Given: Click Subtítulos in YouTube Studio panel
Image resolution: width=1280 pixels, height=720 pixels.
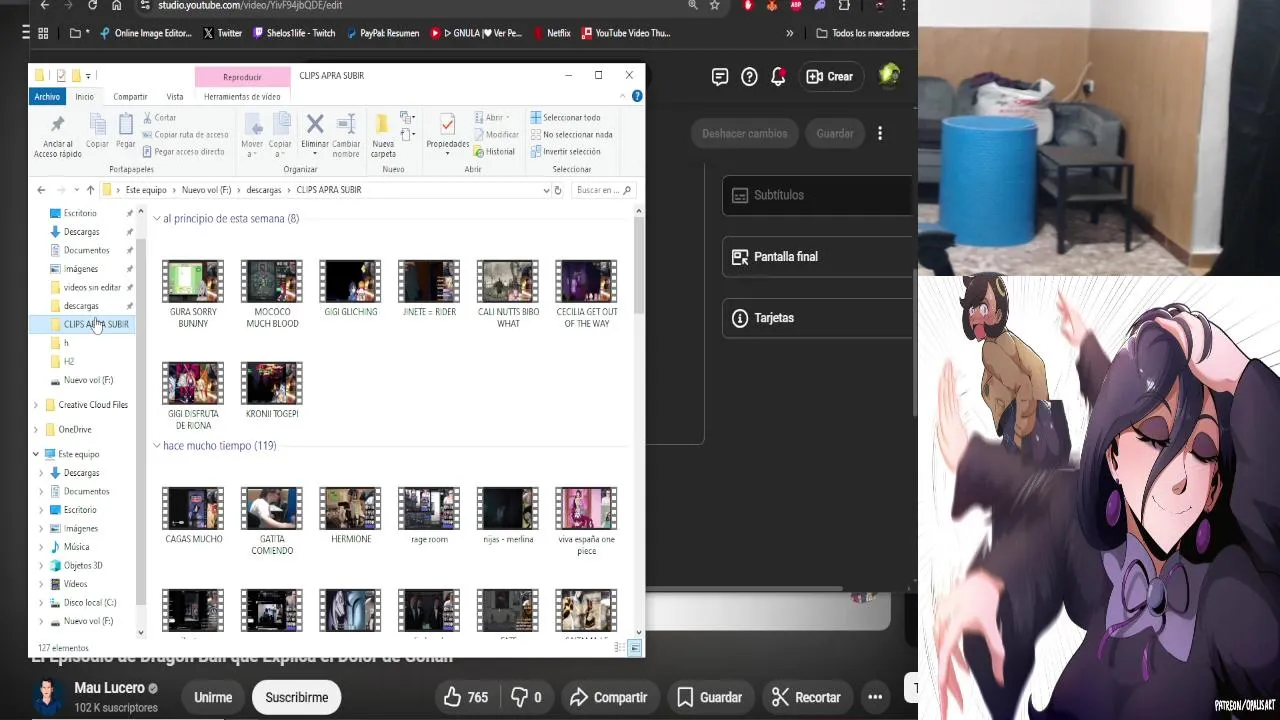Looking at the screenshot, I should click(x=818, y=195).
